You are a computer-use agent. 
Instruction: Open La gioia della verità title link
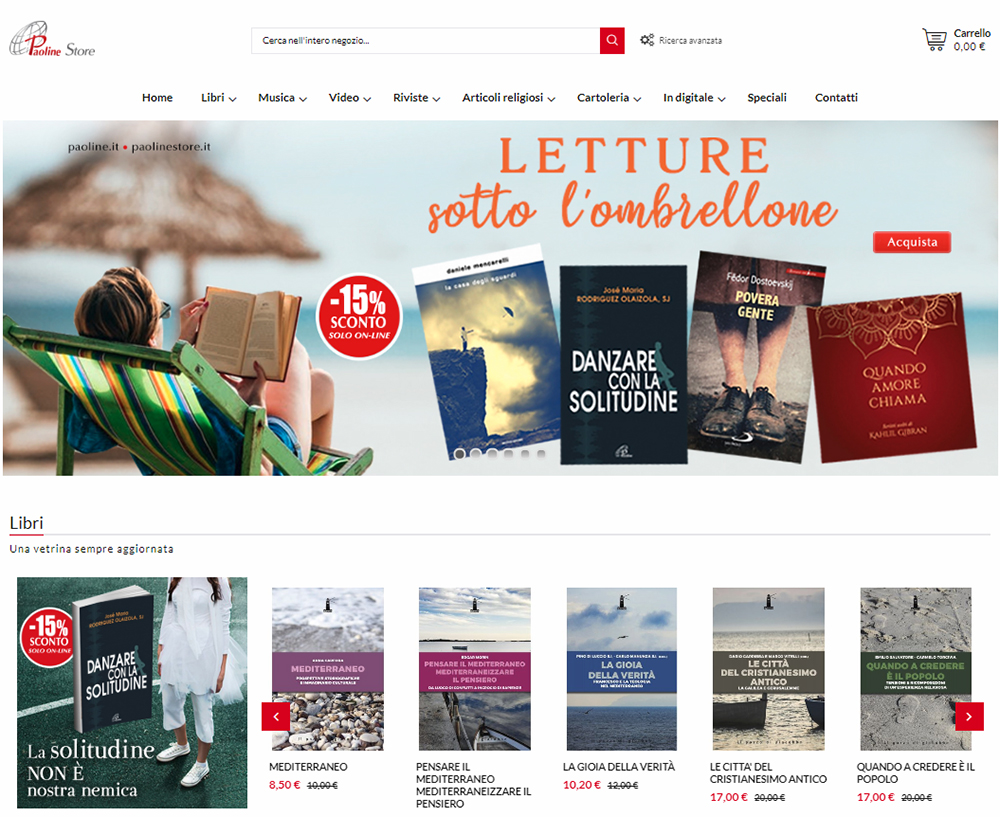pos(619,767)
